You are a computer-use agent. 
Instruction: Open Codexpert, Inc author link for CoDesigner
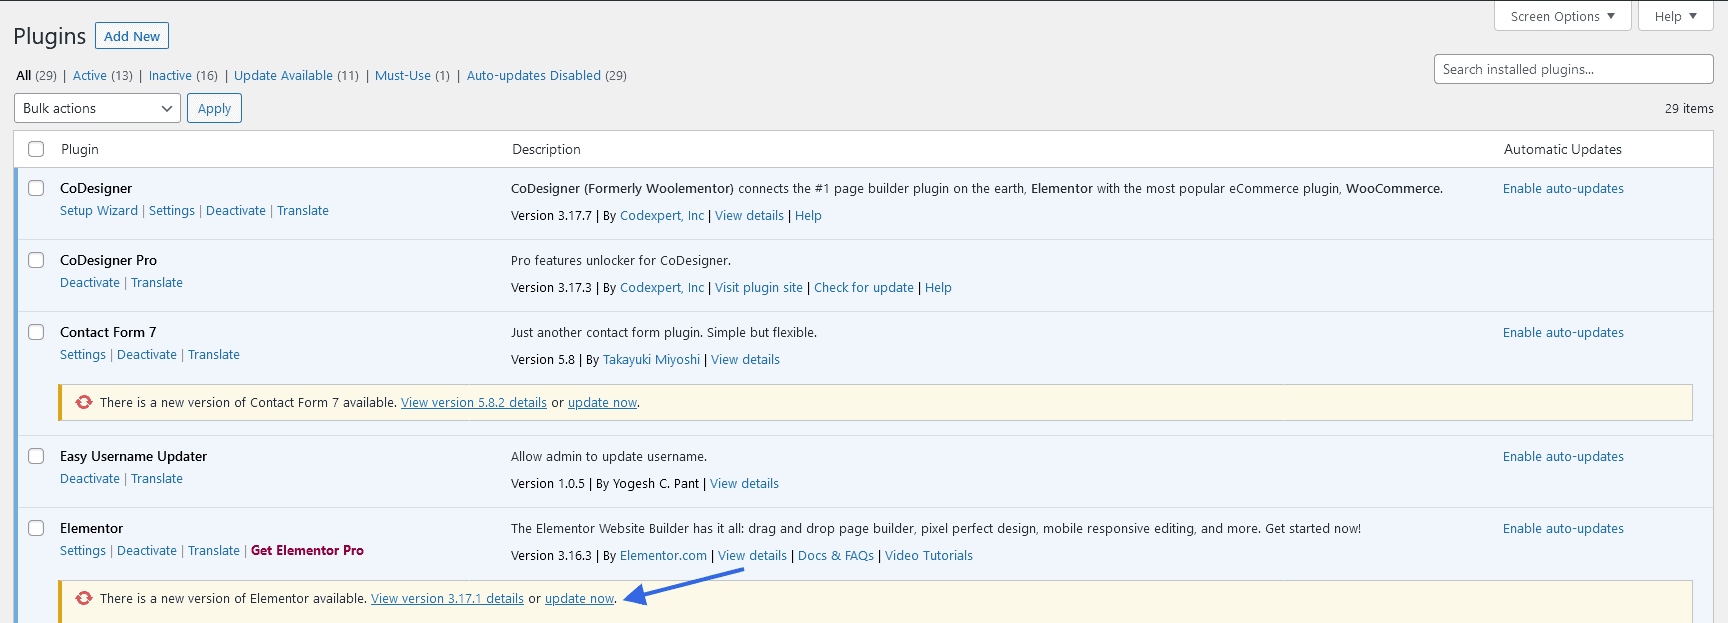coord(662,215)
